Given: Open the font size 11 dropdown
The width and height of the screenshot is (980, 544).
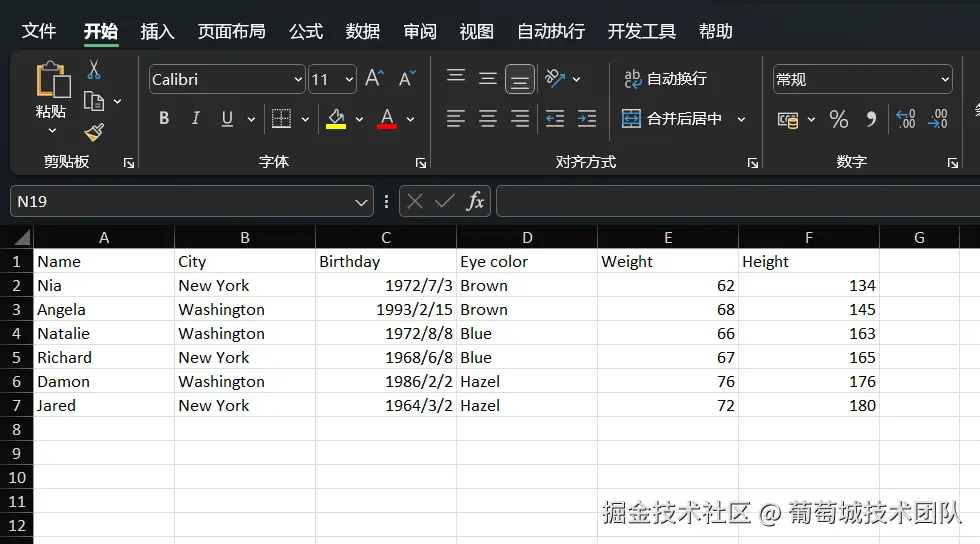Looking at the screenshot, I should pos(349,79).
